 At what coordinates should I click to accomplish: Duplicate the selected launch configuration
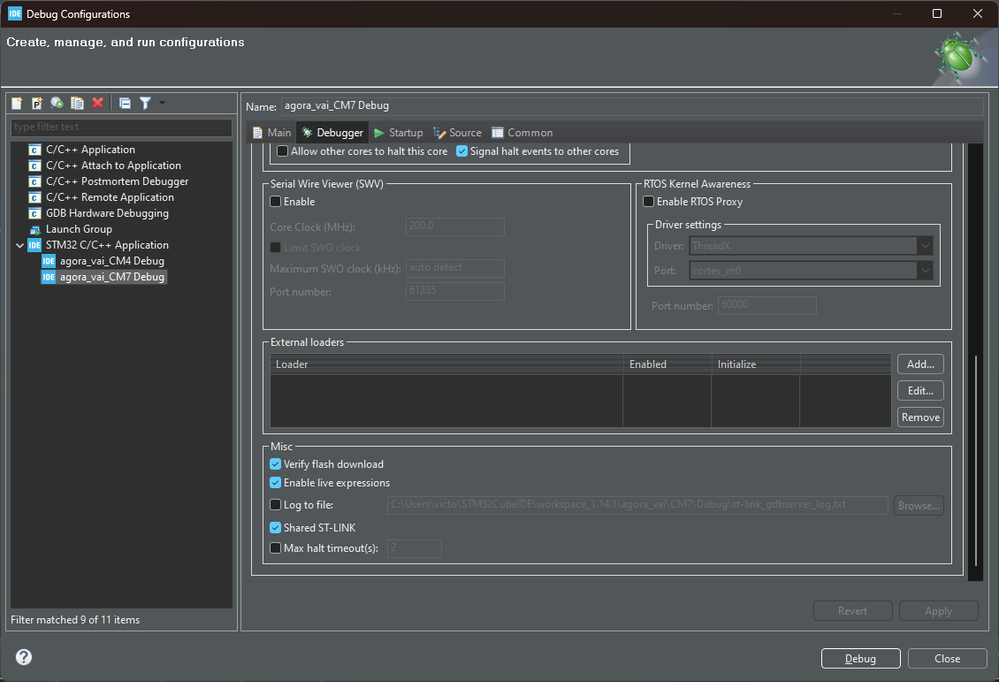coord(77,102)
